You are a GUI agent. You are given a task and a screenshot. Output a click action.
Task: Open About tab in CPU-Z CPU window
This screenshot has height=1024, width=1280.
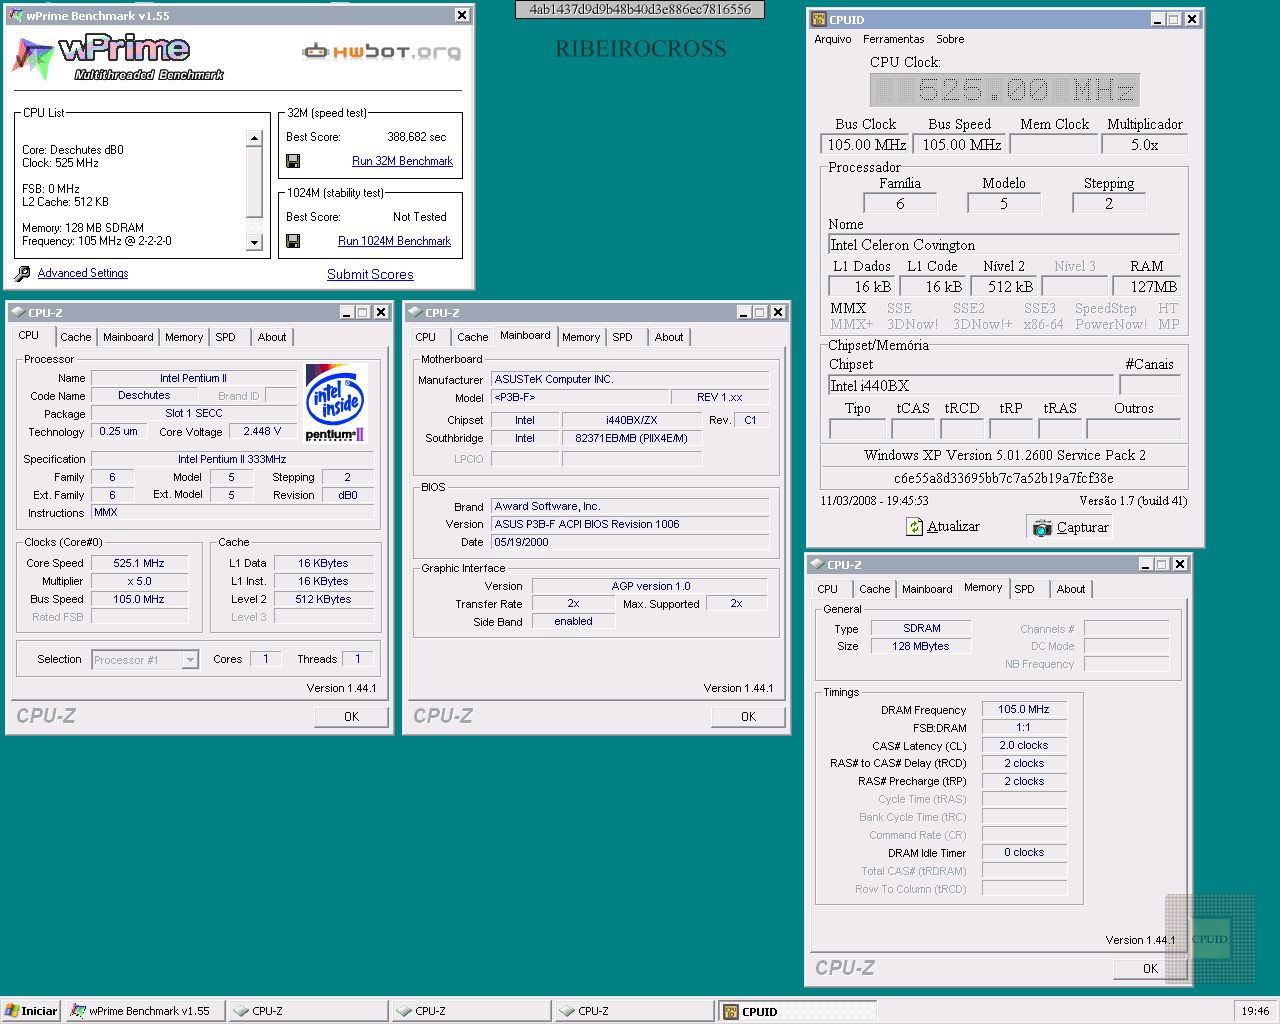272,337
